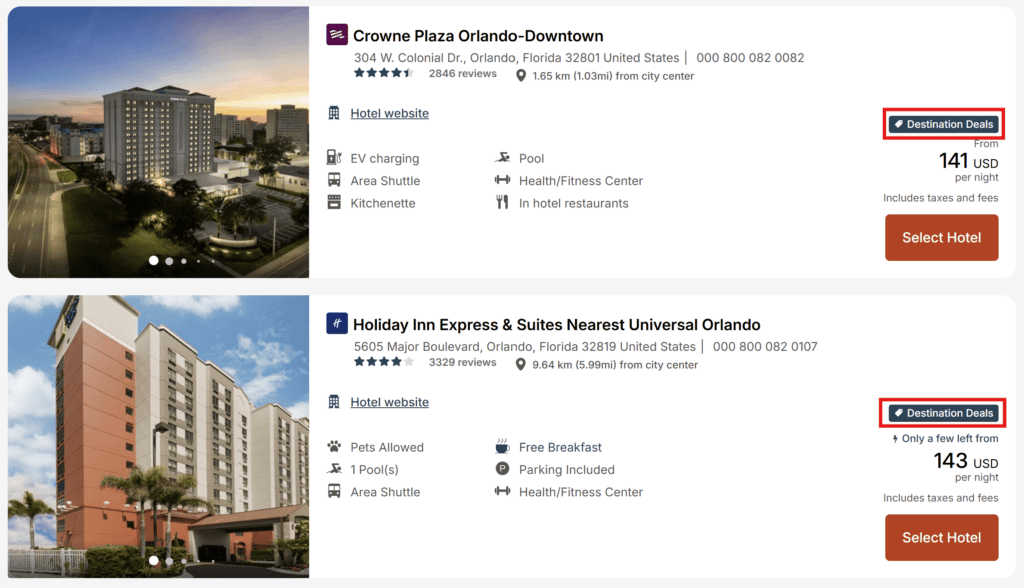Click the EV charging amenity icon
This screenshot has width=1024, height=588.
[x=333, y=157]
